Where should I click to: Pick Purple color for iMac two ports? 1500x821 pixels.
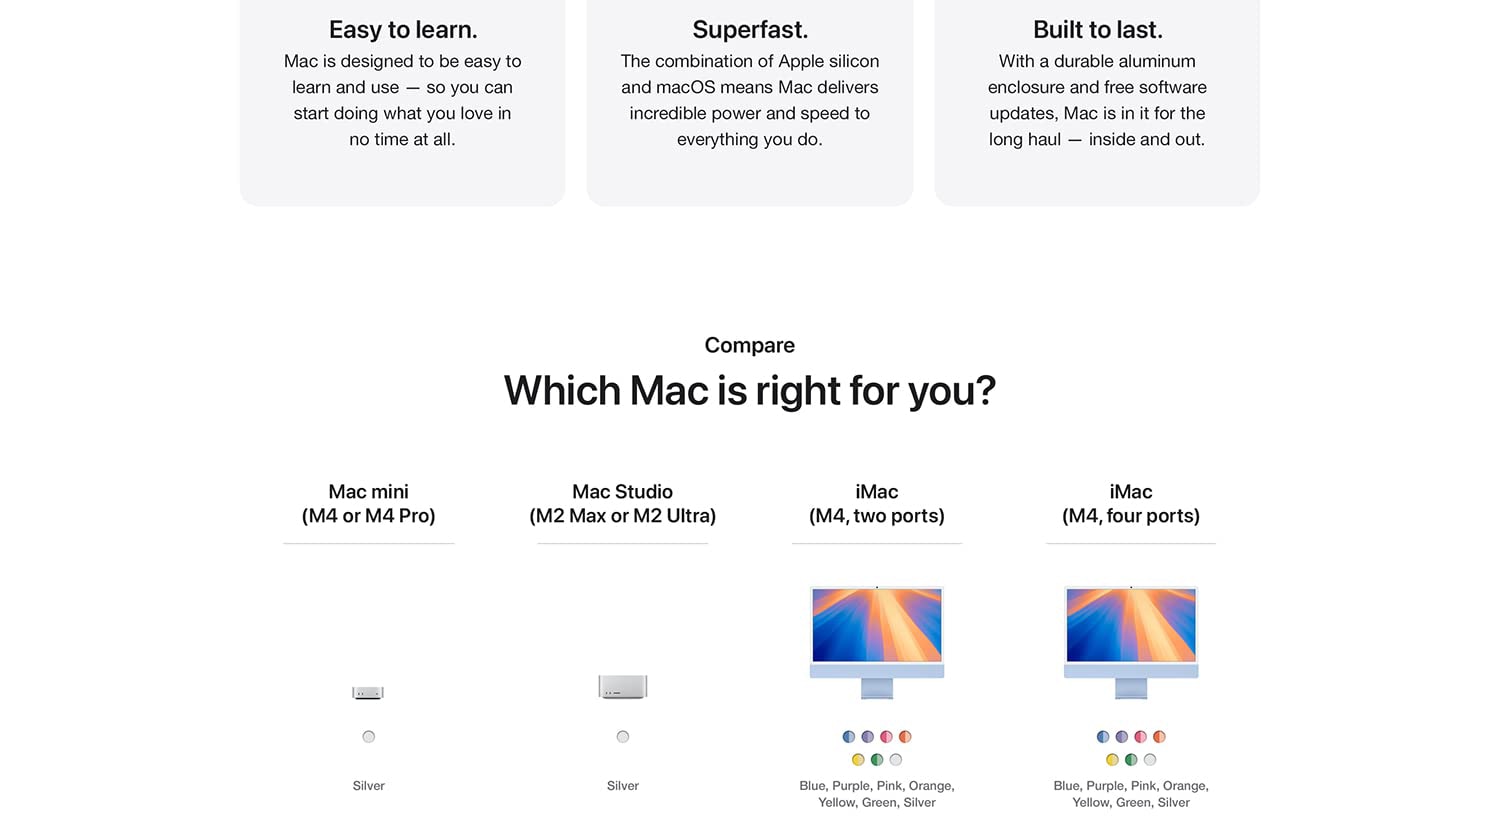point(868,737)
